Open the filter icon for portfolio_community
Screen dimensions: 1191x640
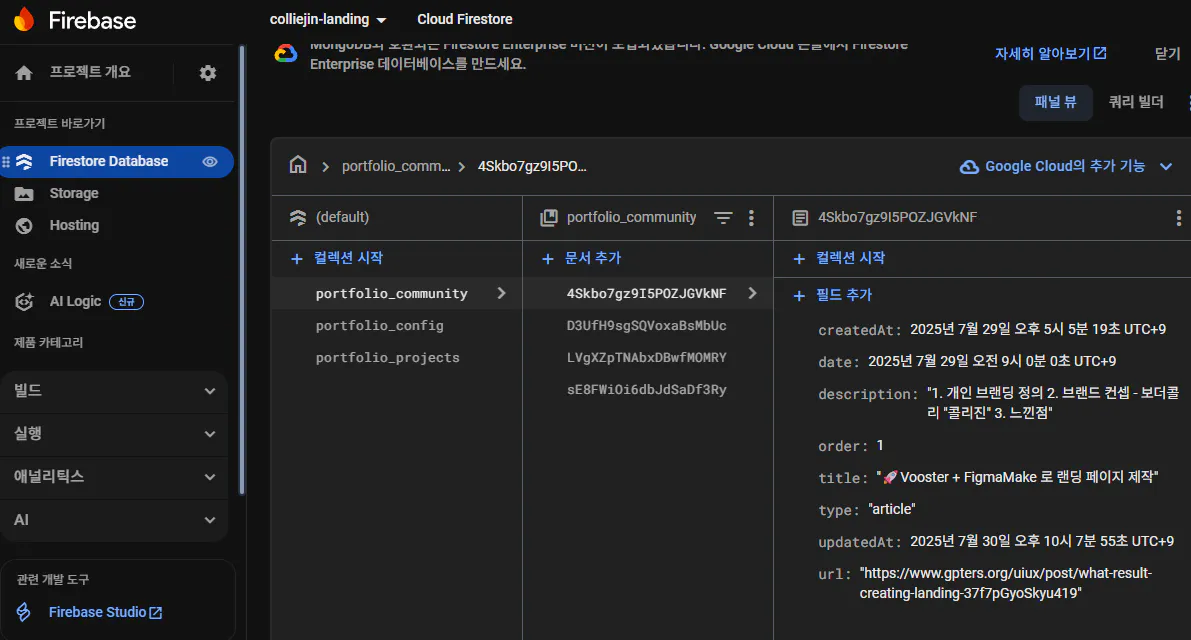tap(723, 217)
